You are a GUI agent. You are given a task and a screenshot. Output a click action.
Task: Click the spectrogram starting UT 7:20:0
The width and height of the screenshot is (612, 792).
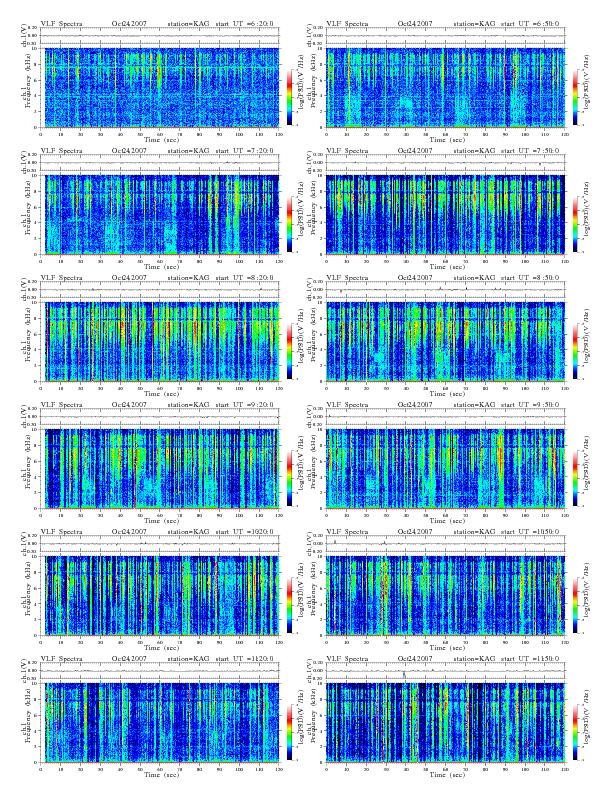[160, 214]
